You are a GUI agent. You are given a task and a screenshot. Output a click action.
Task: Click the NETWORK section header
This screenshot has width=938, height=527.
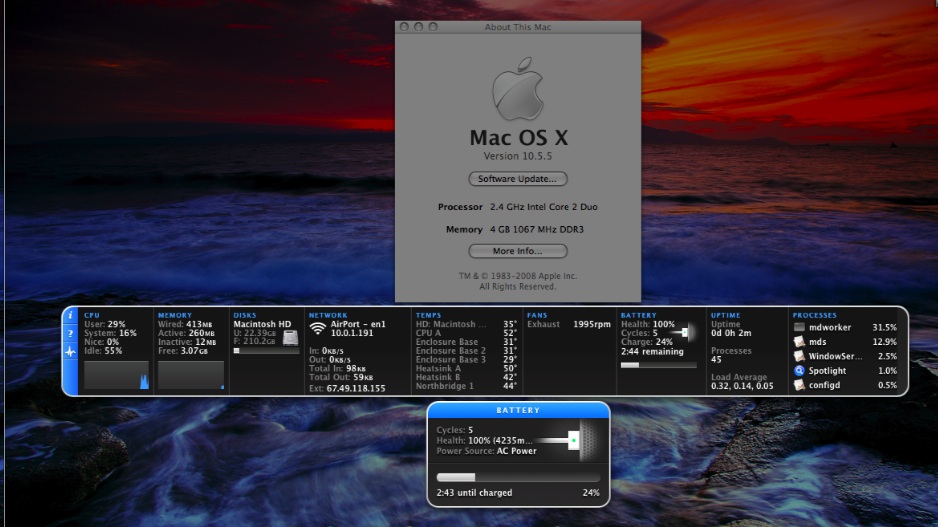(x=328, y=315)
